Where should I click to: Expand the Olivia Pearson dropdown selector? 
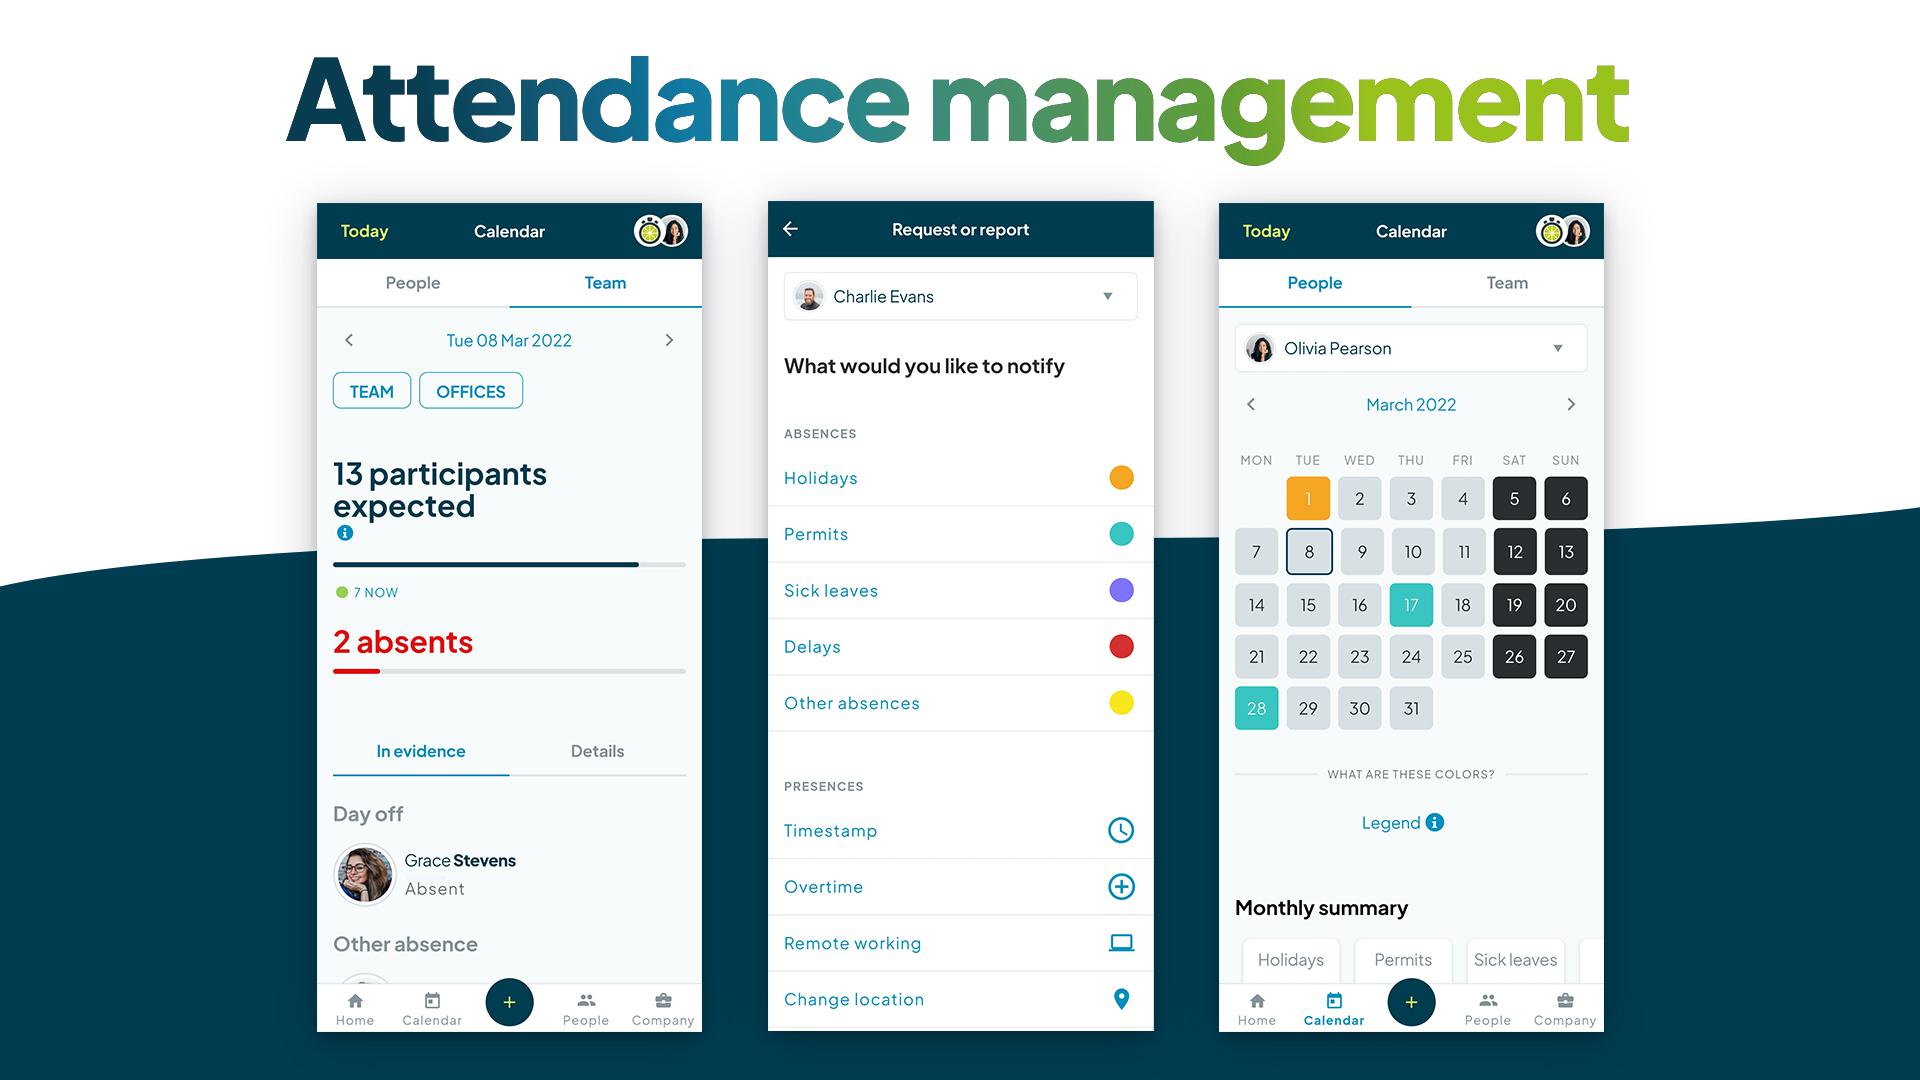tap(1559, 347)
